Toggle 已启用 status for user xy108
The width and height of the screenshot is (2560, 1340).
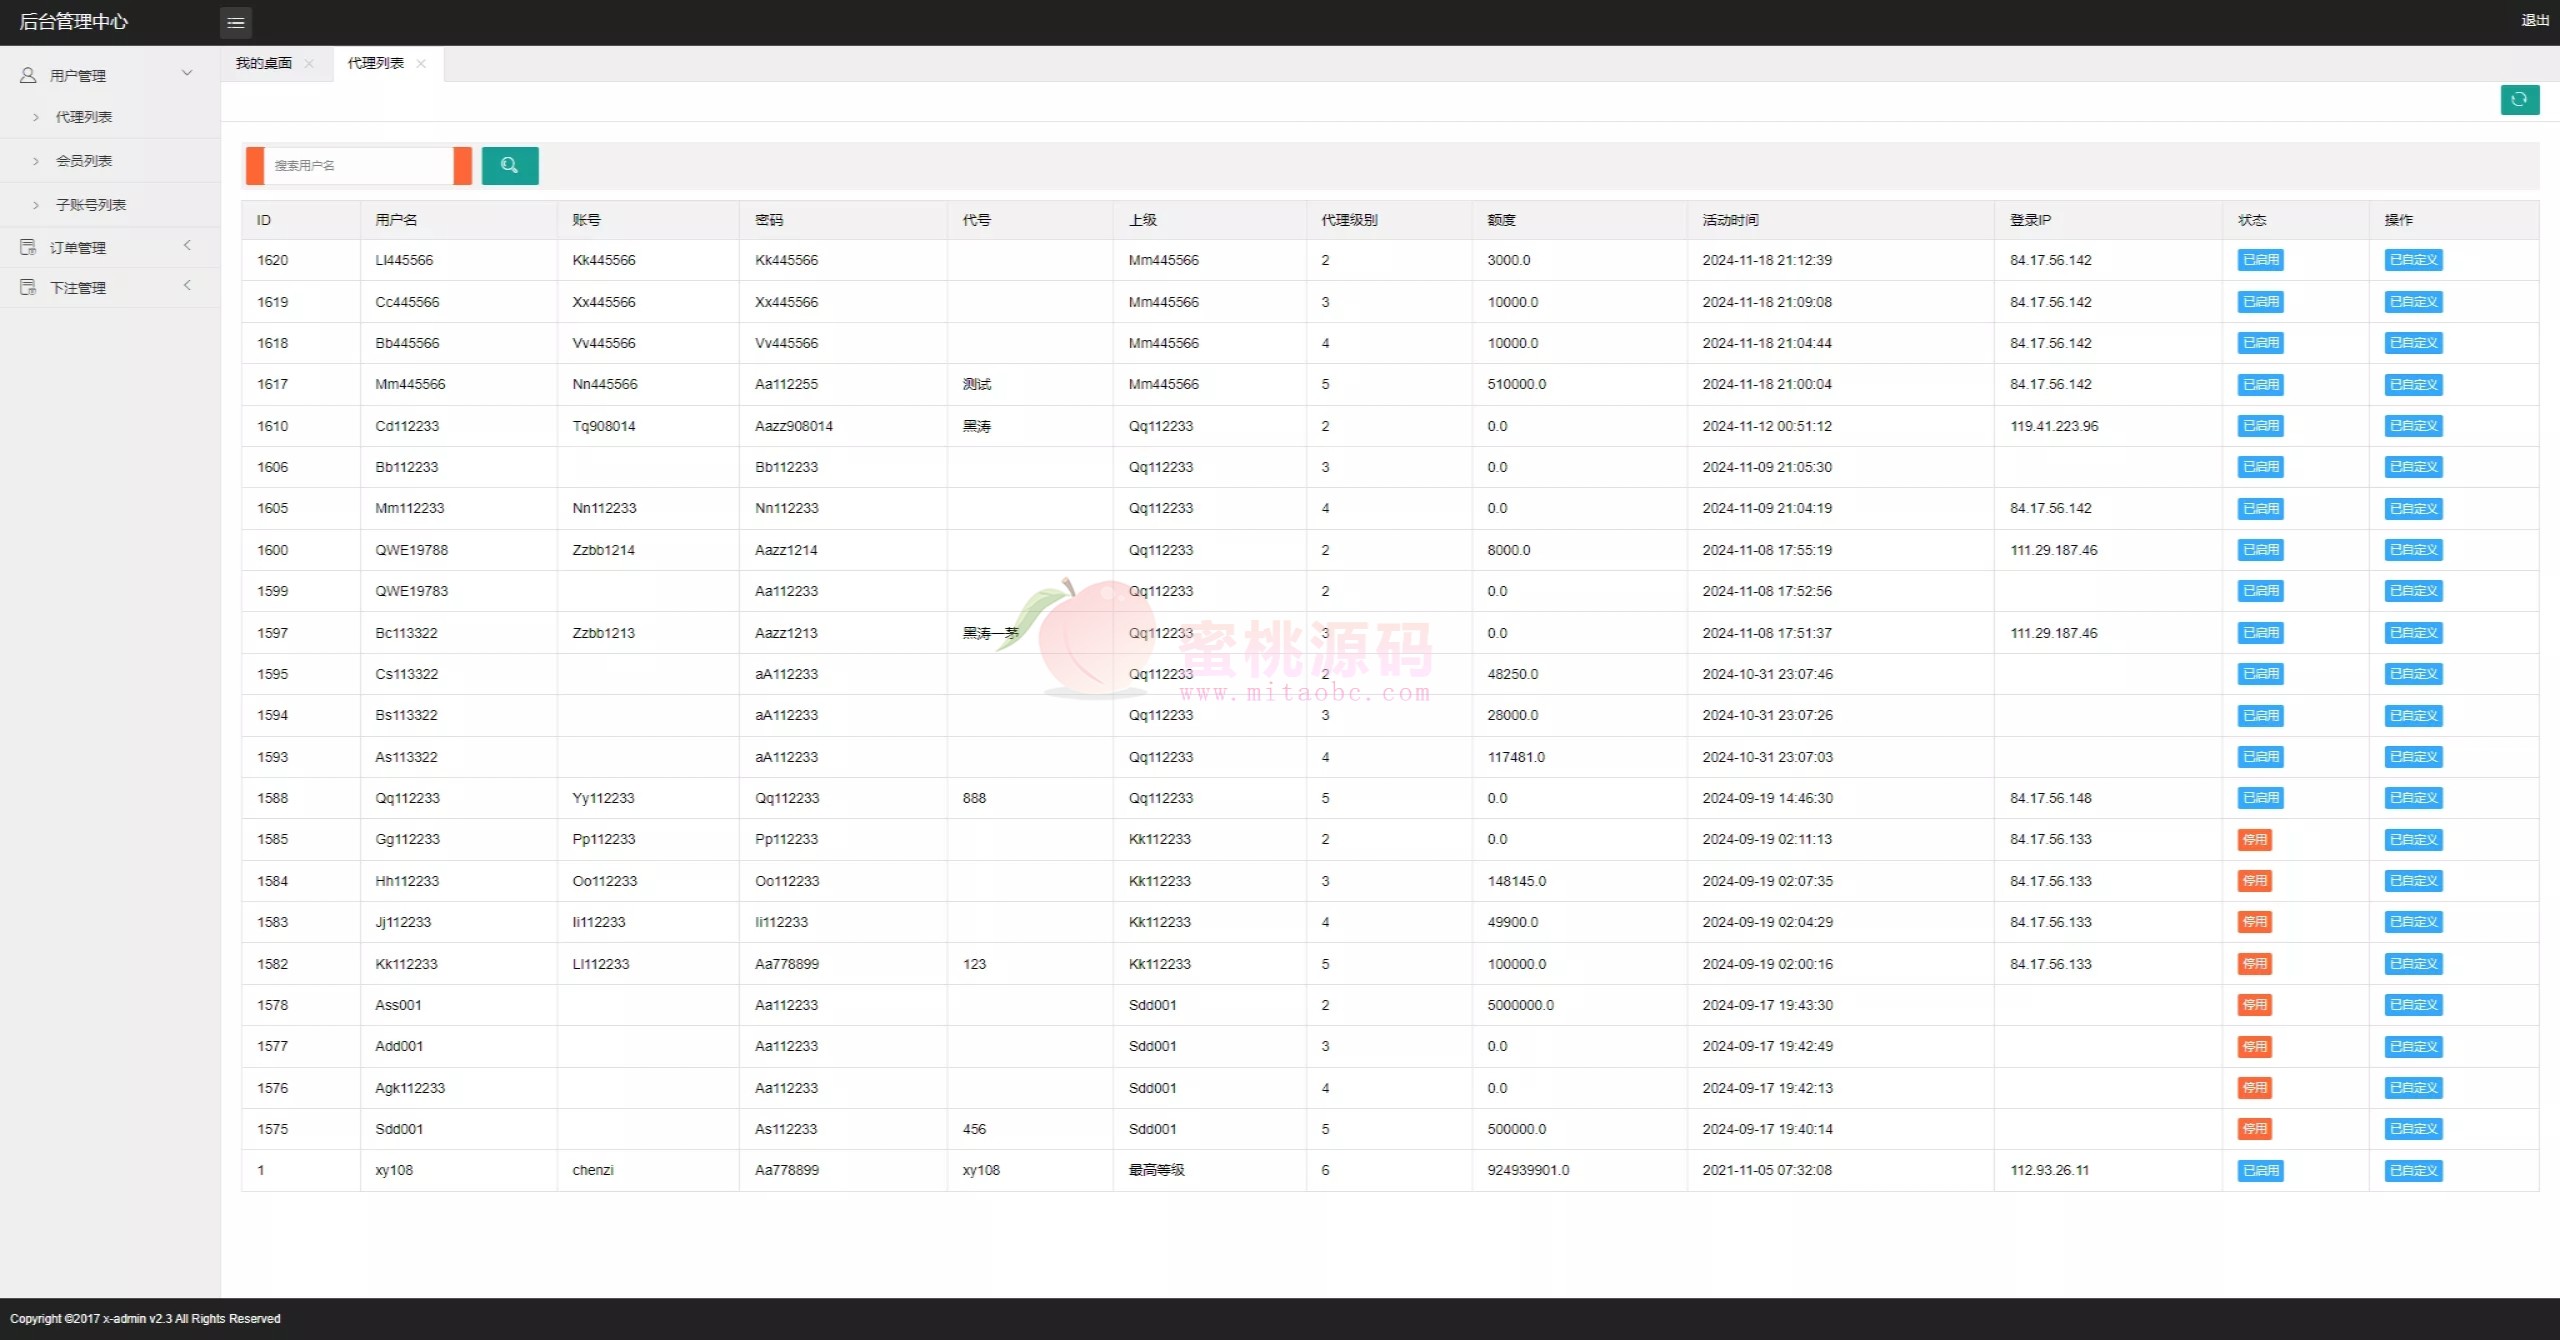pos(2260,1171)
